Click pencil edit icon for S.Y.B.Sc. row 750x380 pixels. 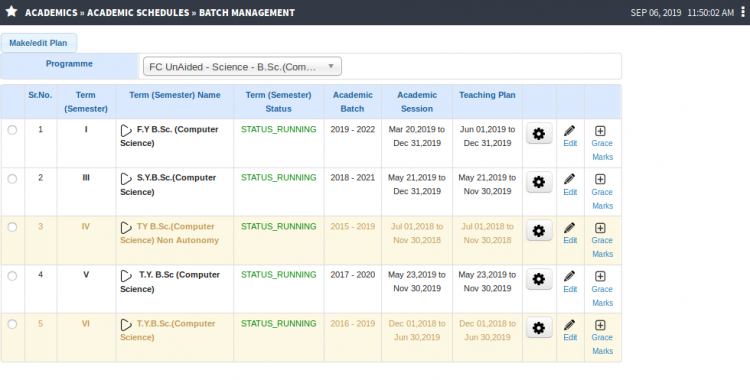point(569,179)
